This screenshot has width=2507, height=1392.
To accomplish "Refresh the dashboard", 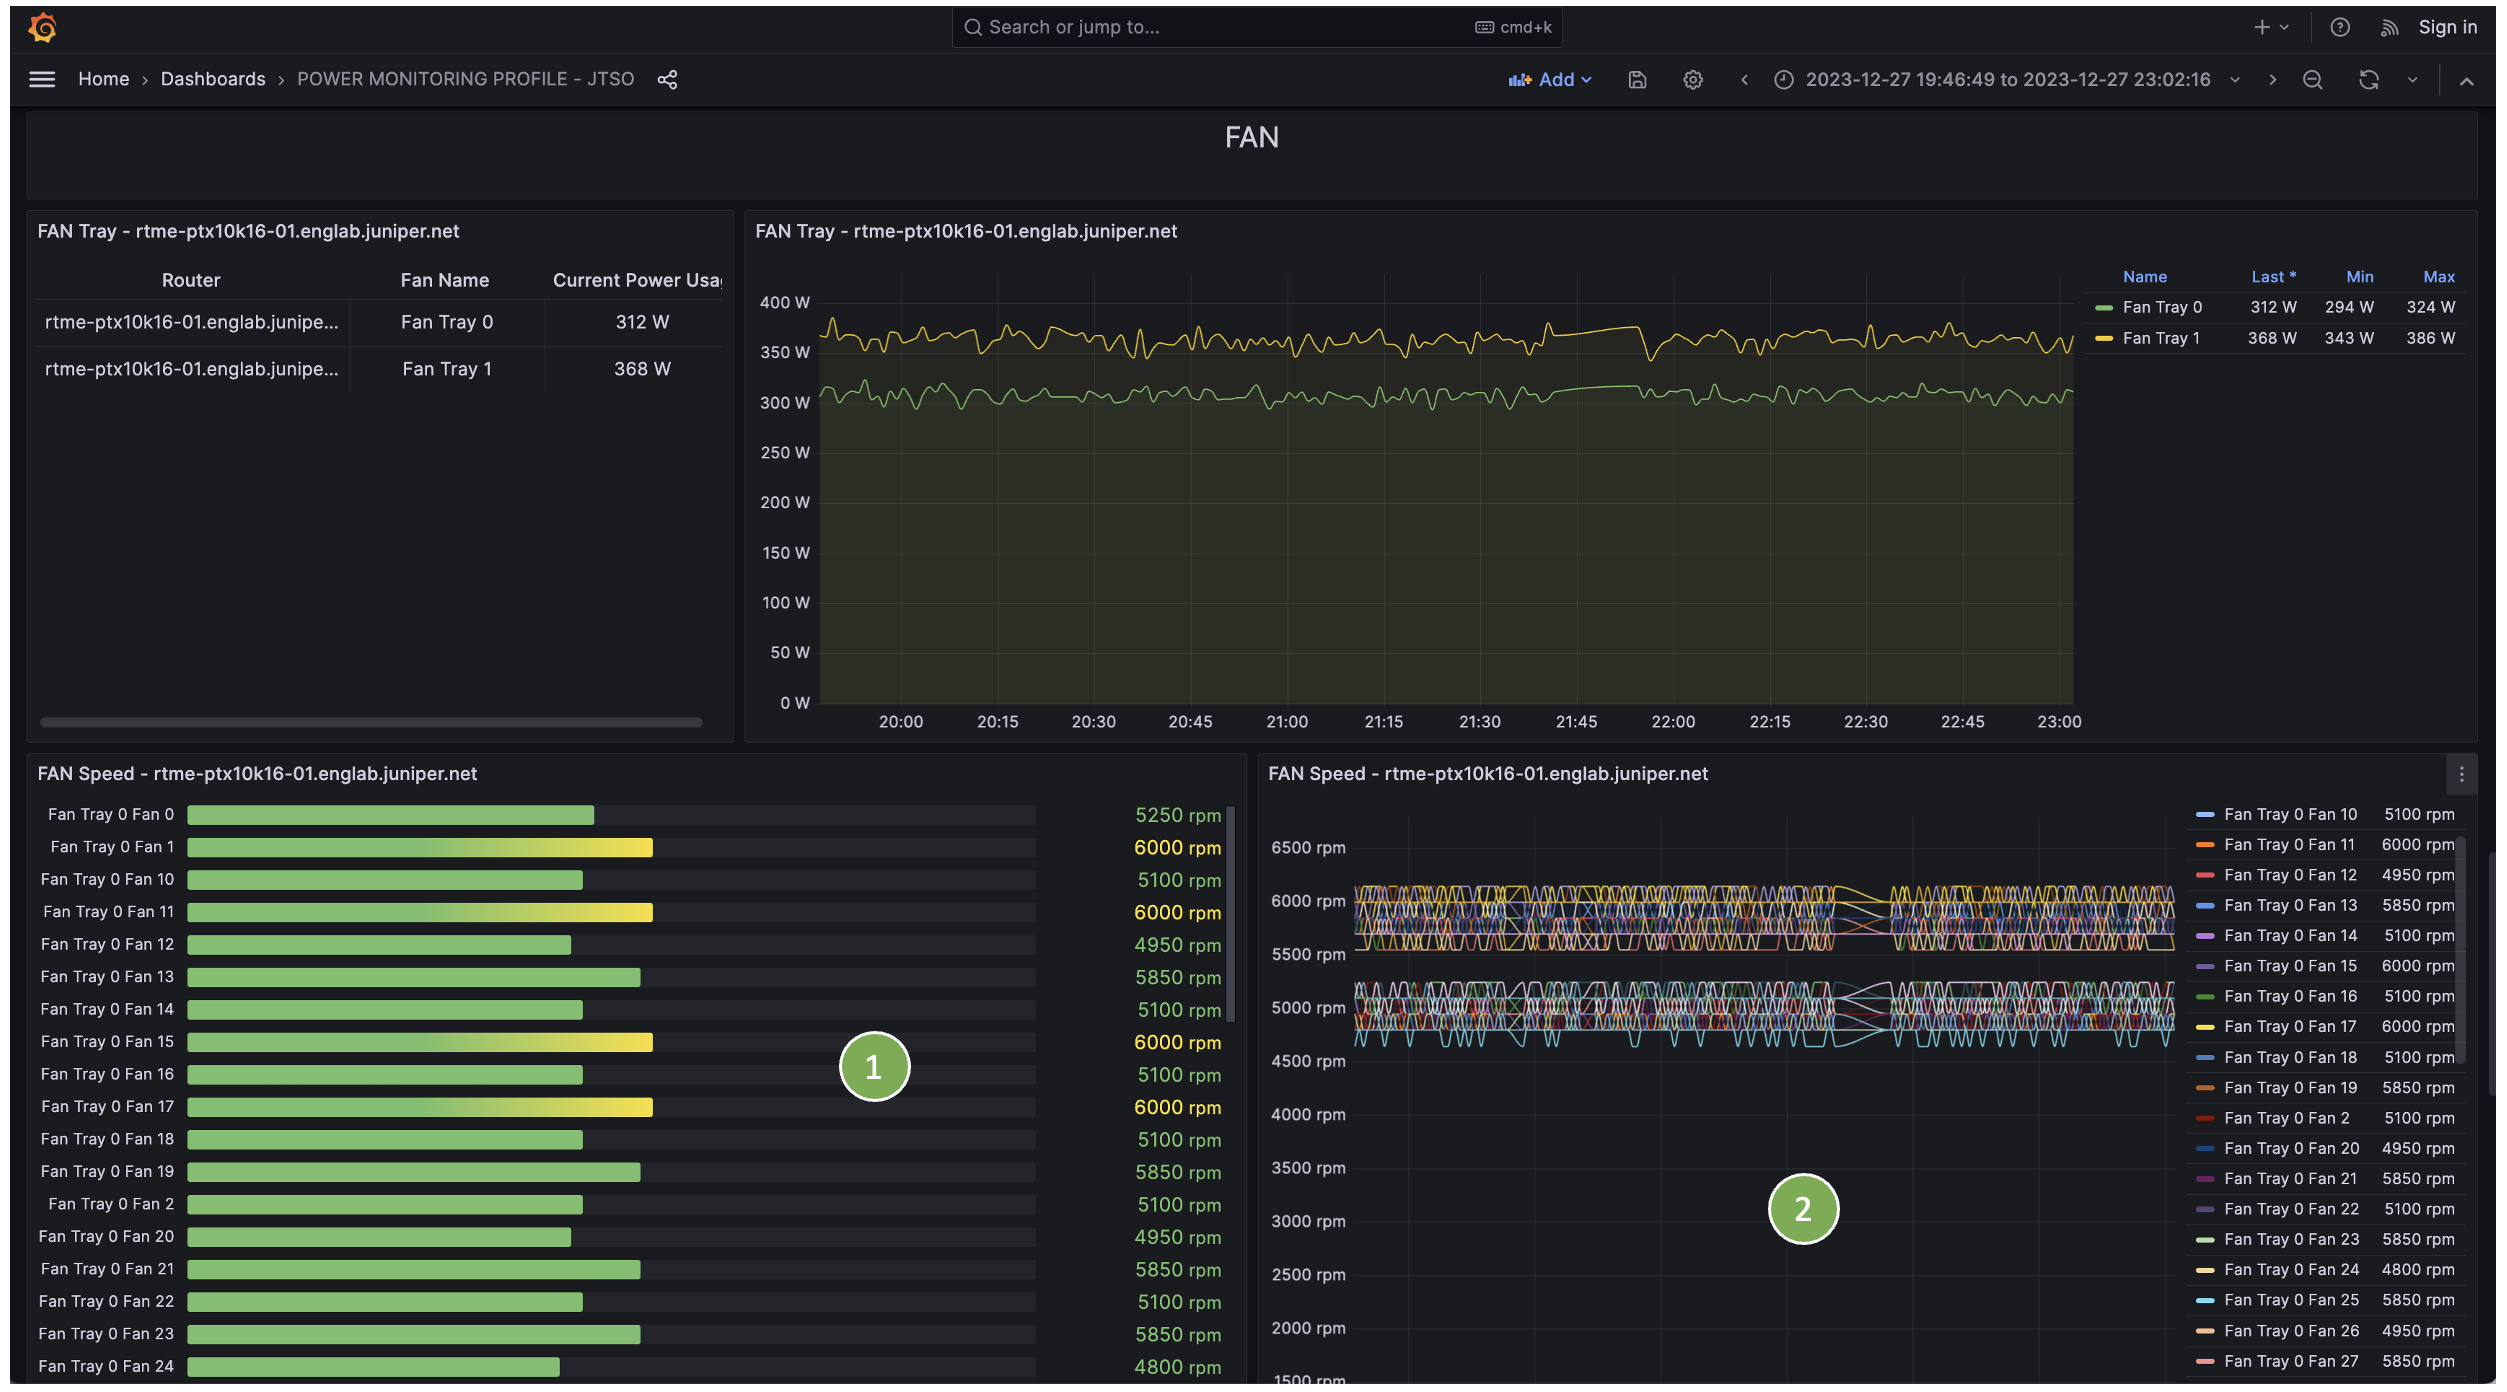I will pos(2368,80).
